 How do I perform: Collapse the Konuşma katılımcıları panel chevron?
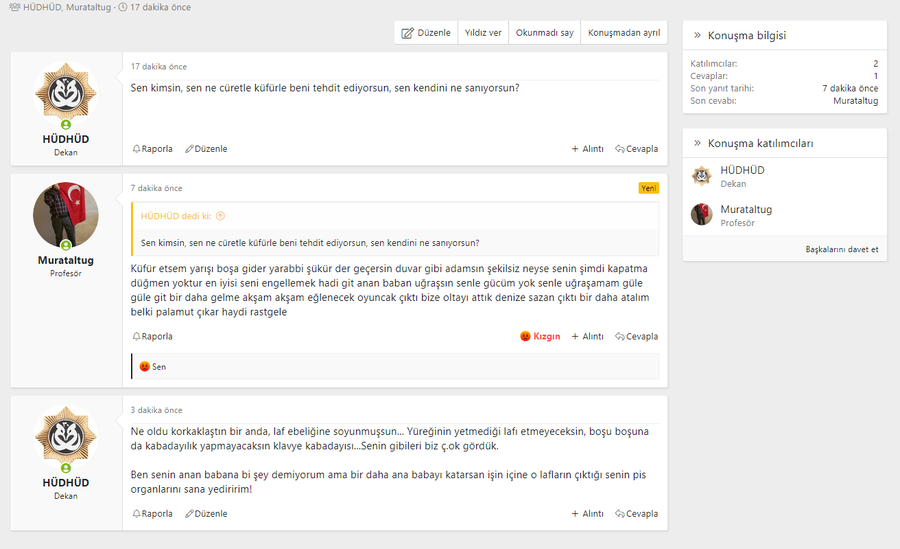click(x=697, y=144)
